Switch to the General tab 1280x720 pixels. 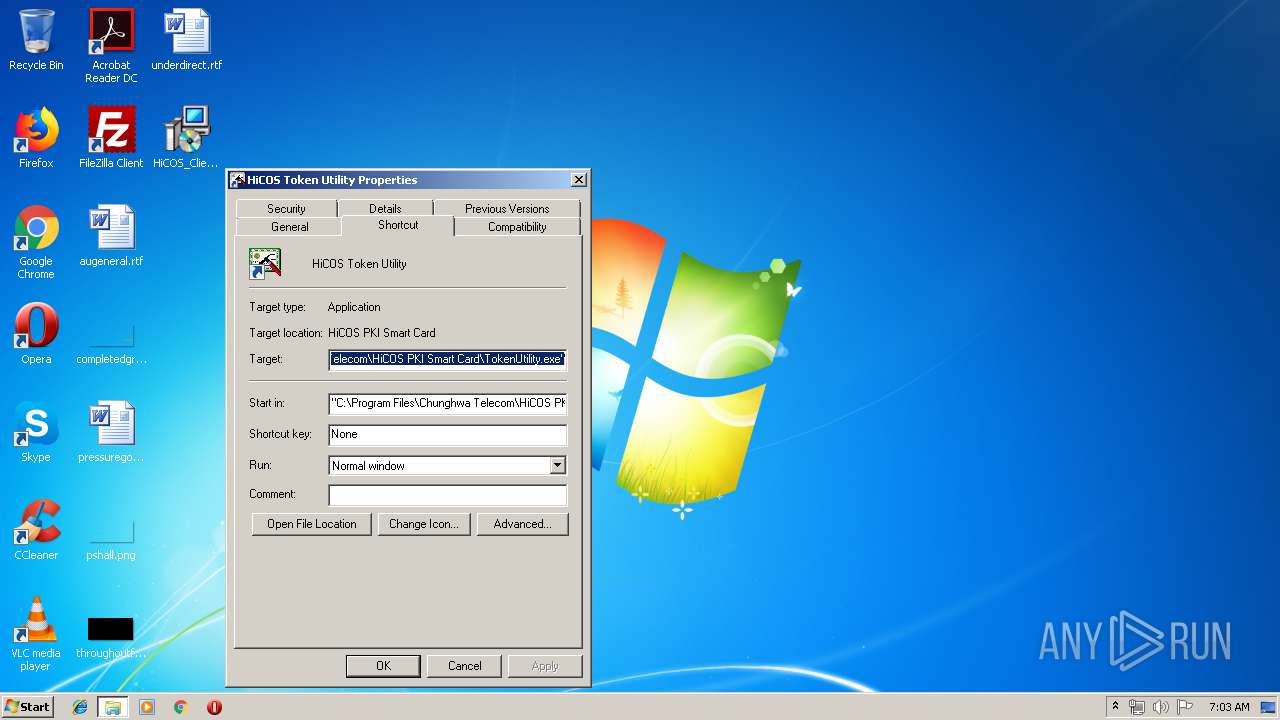click(x=290, y=226)
